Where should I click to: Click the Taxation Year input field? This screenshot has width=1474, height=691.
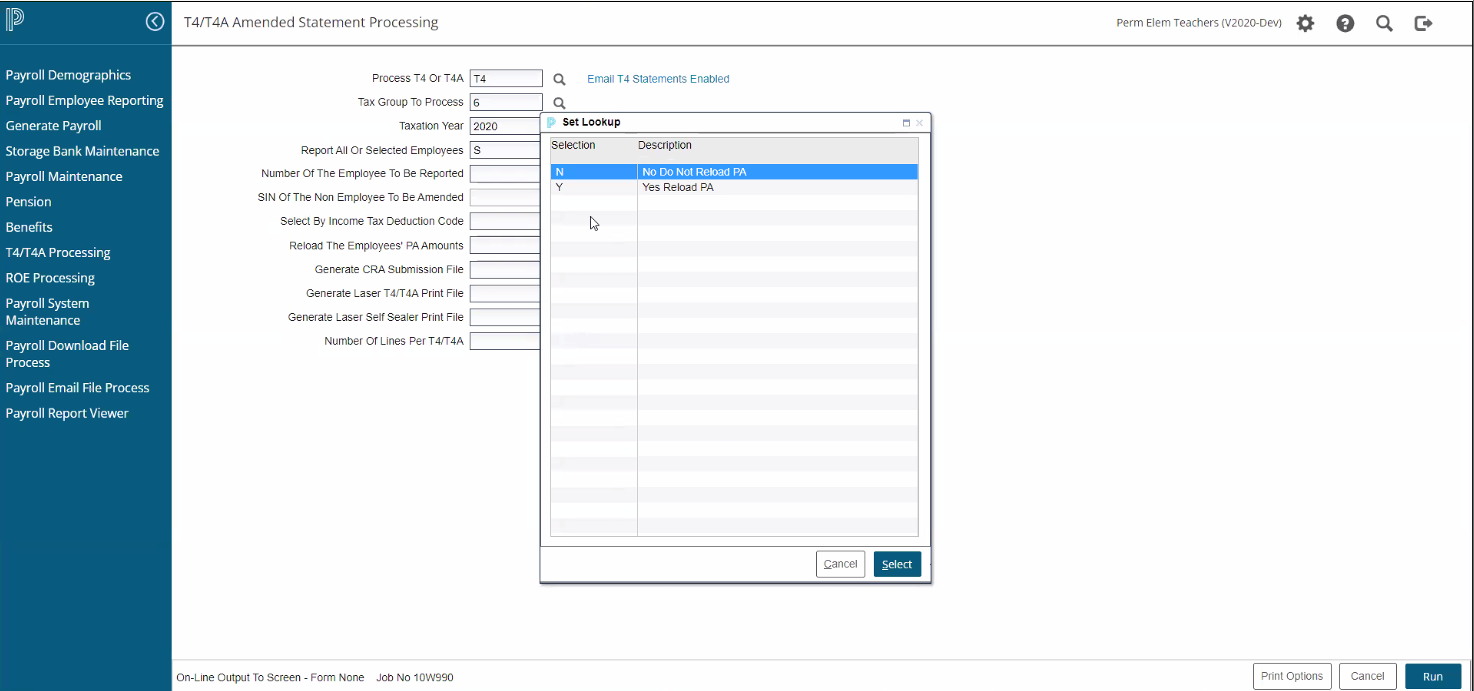pyautogui.click(x=505, y=127)
